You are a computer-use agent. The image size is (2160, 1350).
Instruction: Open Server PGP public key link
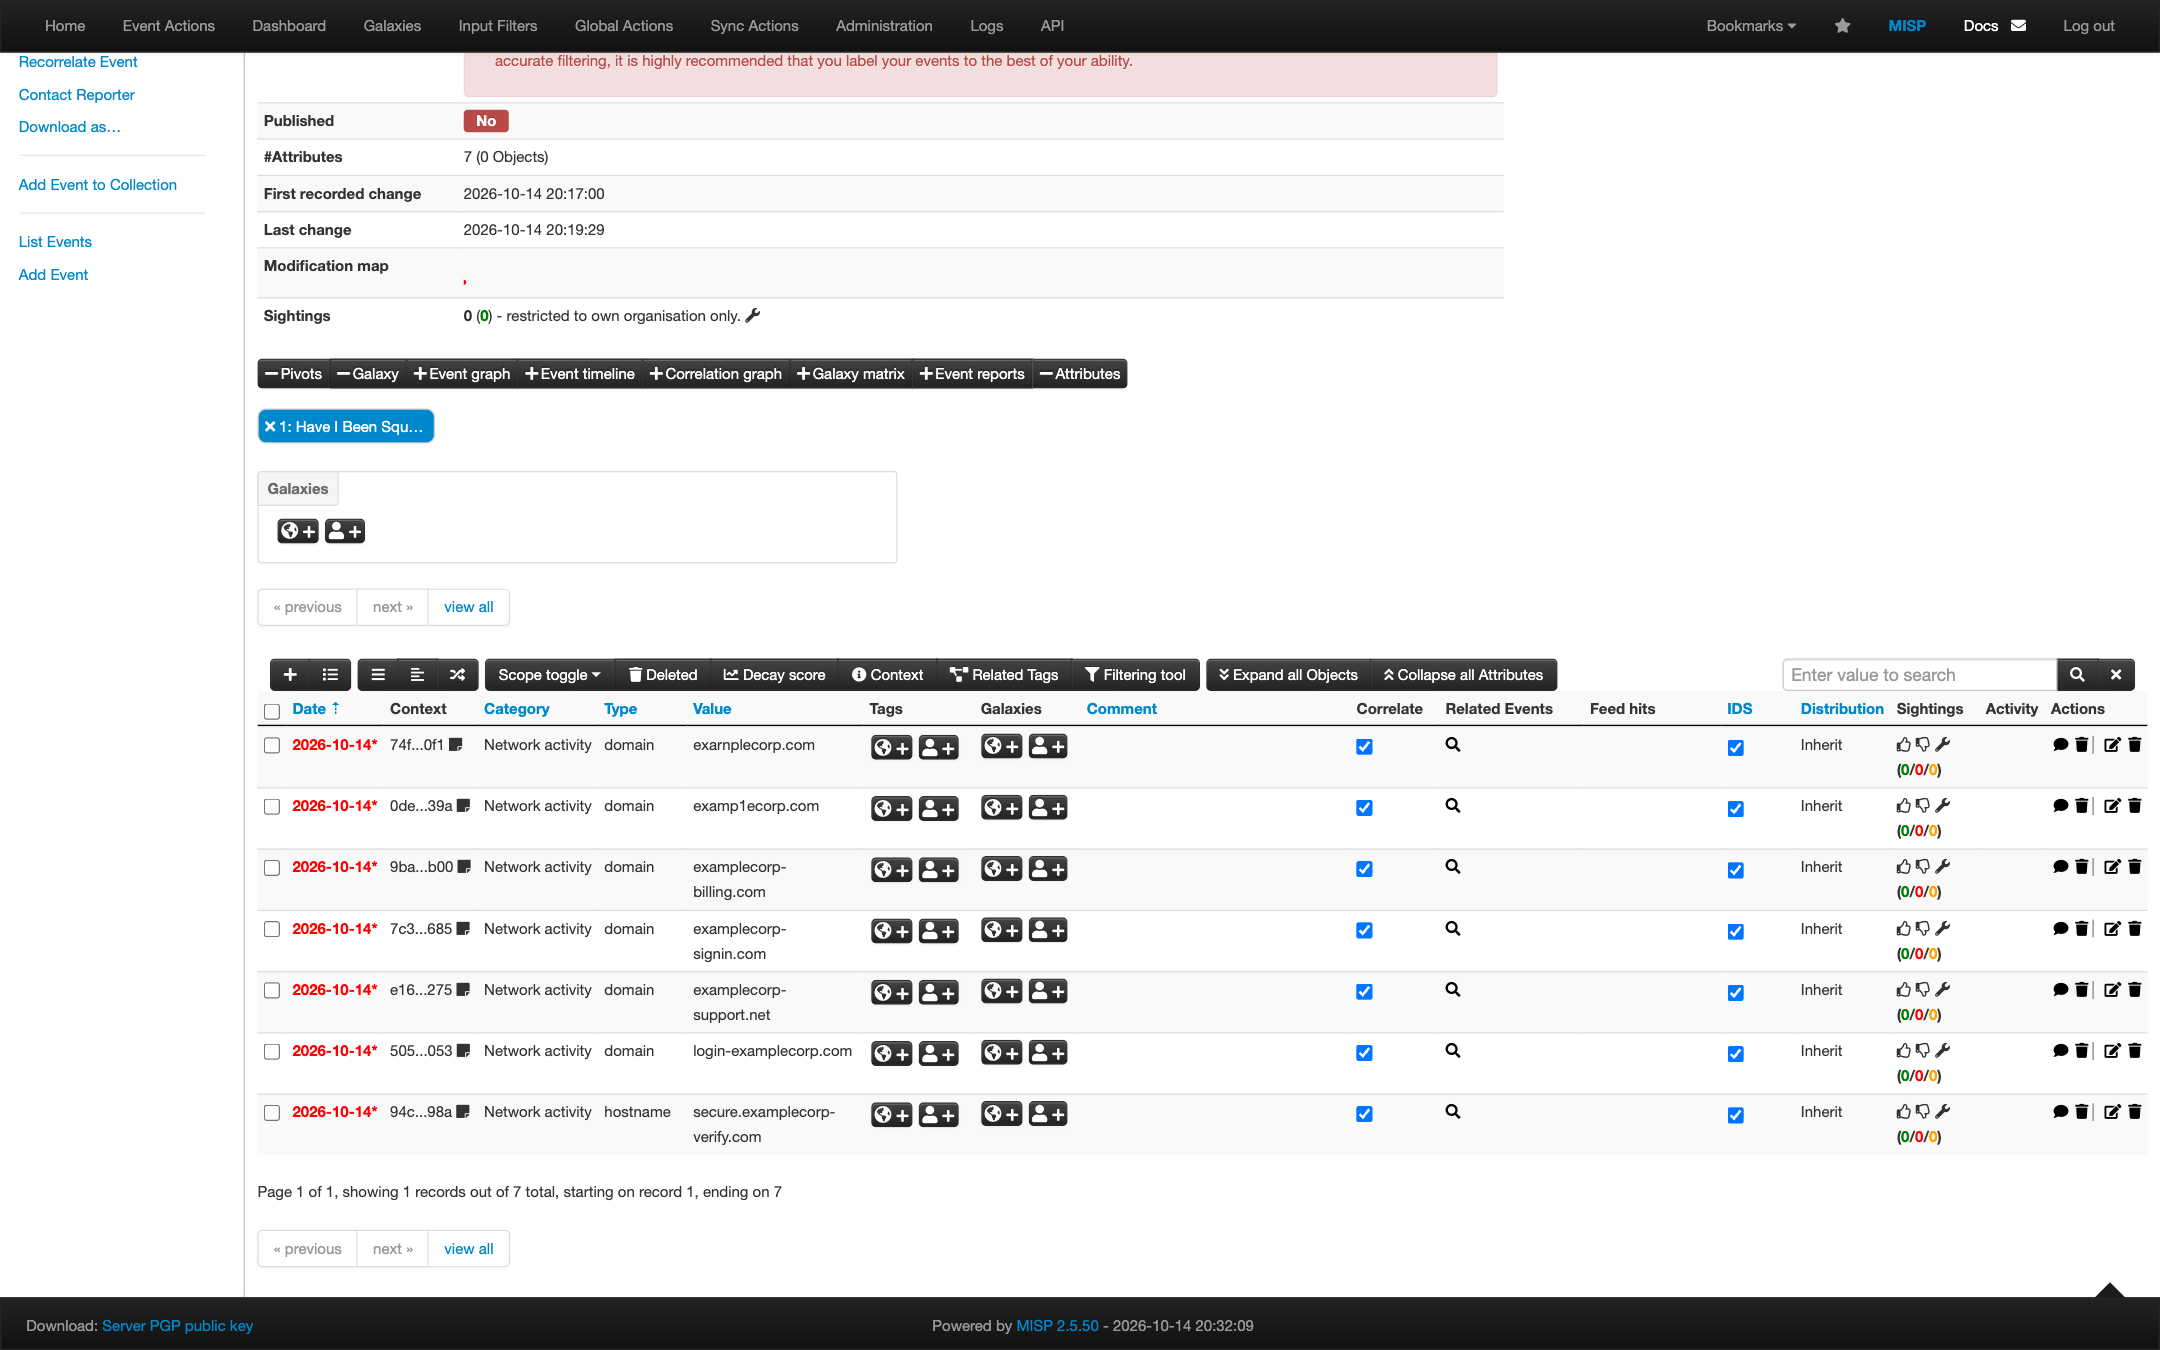coord(177,1326)
